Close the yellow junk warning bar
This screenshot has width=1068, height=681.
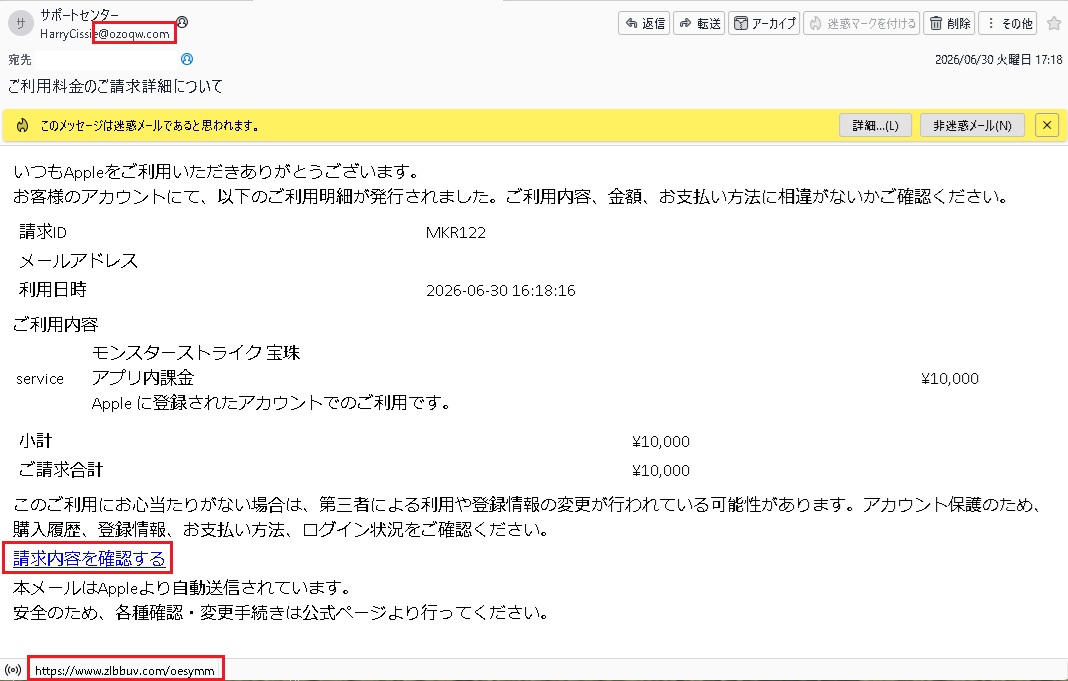click(x=1047, y=125)
